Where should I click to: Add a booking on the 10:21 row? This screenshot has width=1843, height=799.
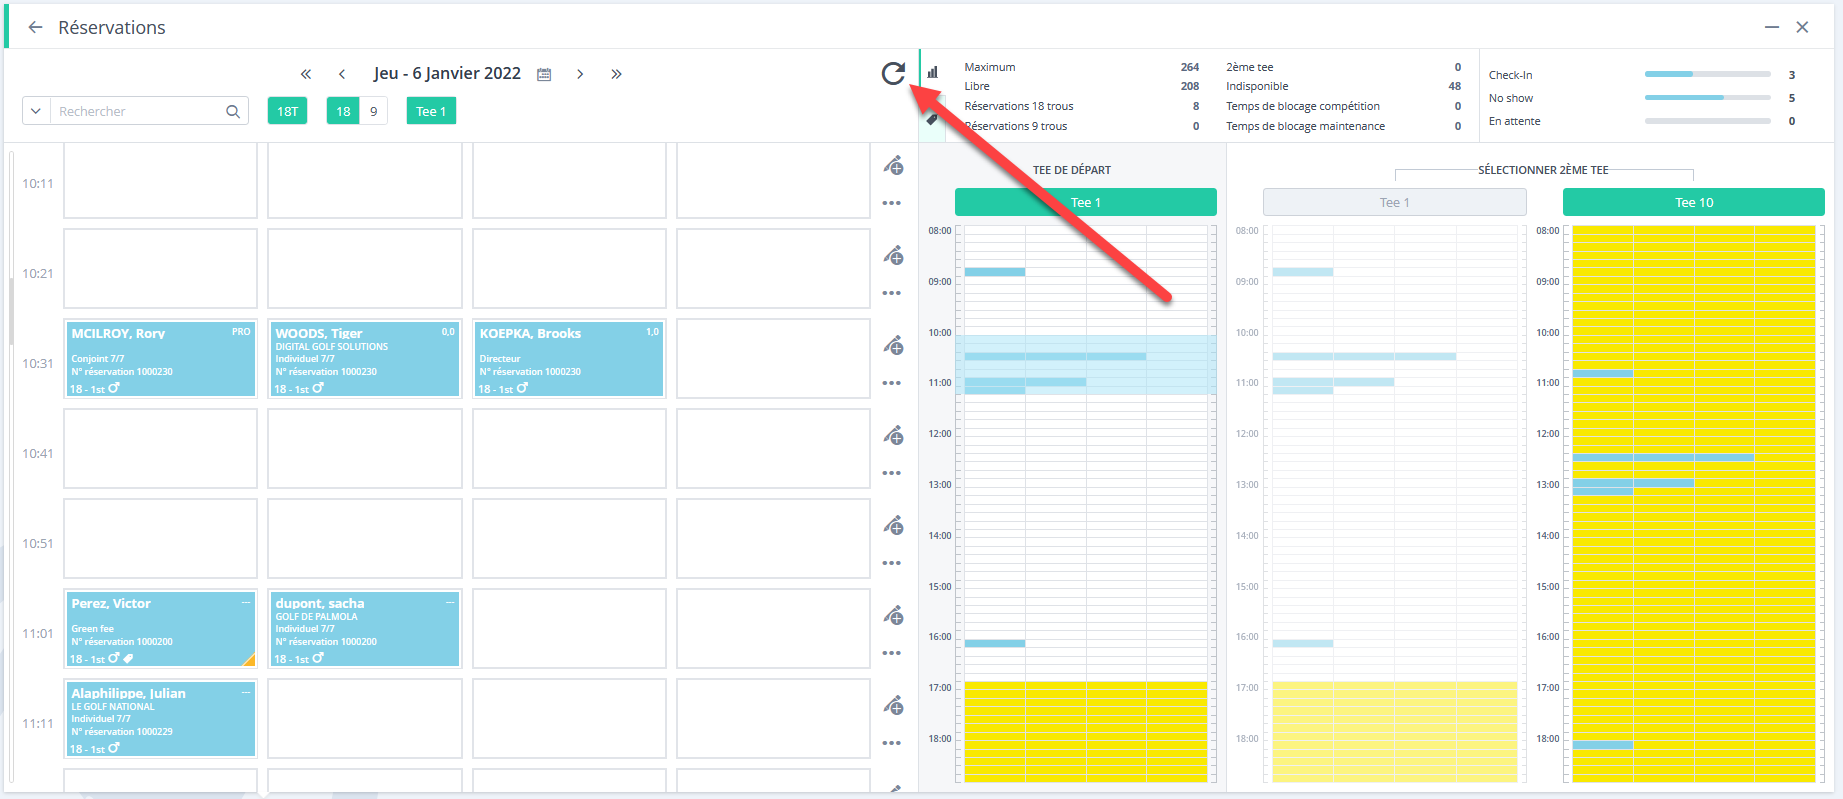point(893,255)
